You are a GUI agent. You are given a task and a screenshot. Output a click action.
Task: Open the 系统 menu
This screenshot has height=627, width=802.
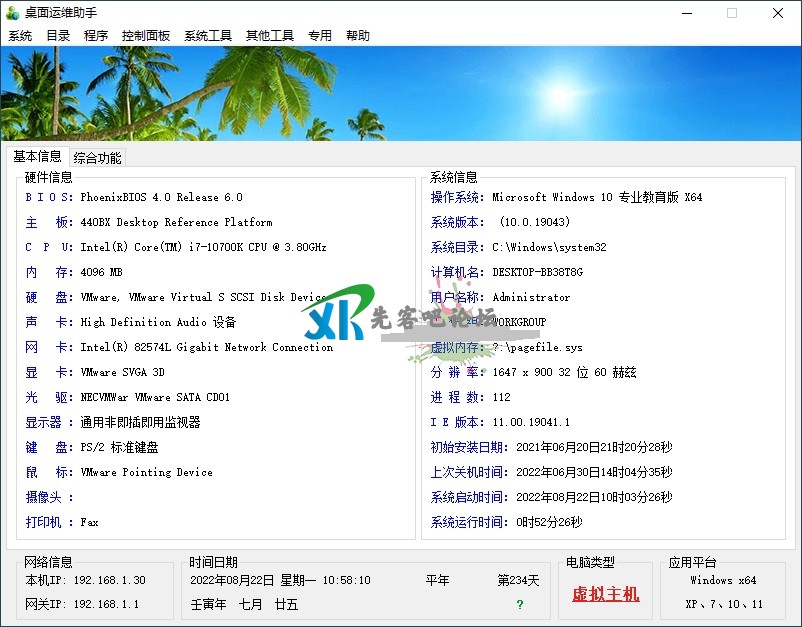(20, 36)
